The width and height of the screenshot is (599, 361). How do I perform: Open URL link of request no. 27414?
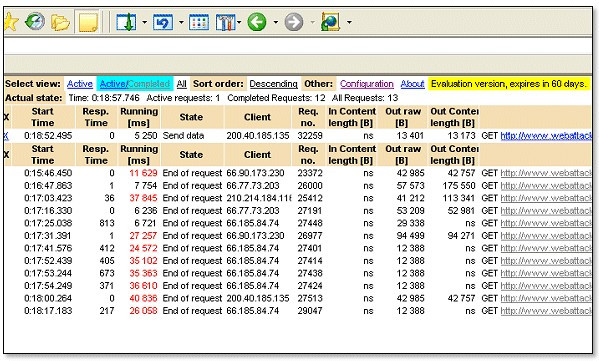546,261
